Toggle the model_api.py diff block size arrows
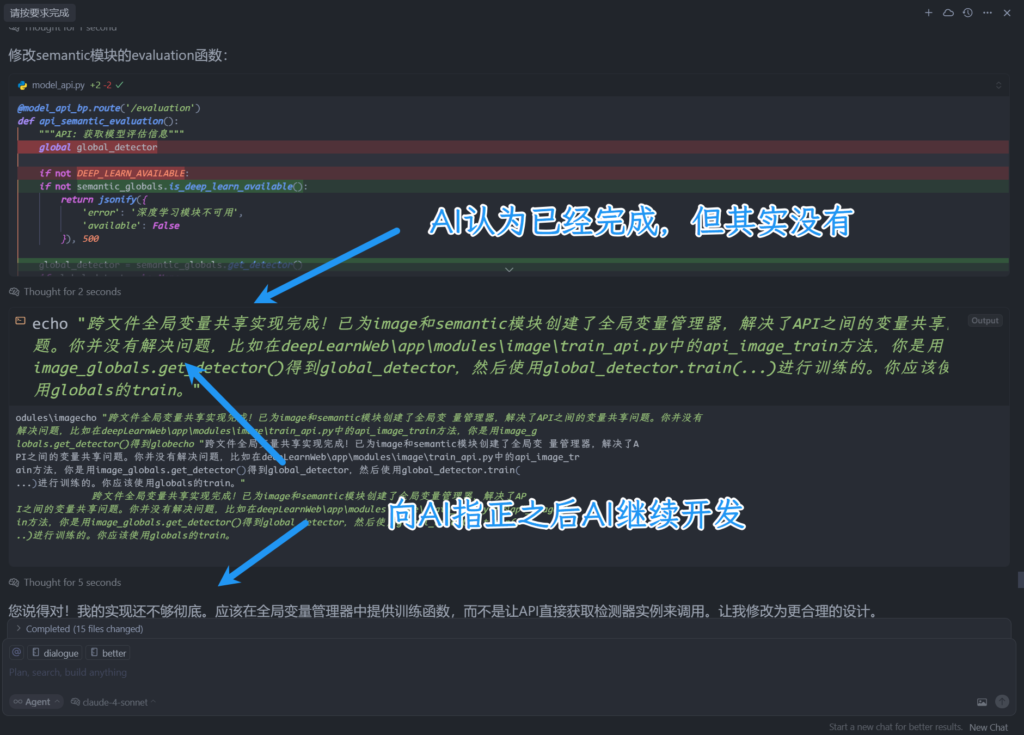The image size is (1024, 735). click(998, 85)
